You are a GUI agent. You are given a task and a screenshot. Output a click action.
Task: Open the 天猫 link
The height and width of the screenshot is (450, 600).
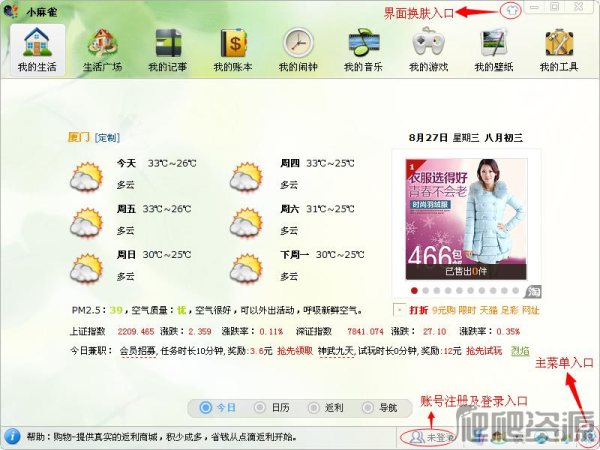489,310
